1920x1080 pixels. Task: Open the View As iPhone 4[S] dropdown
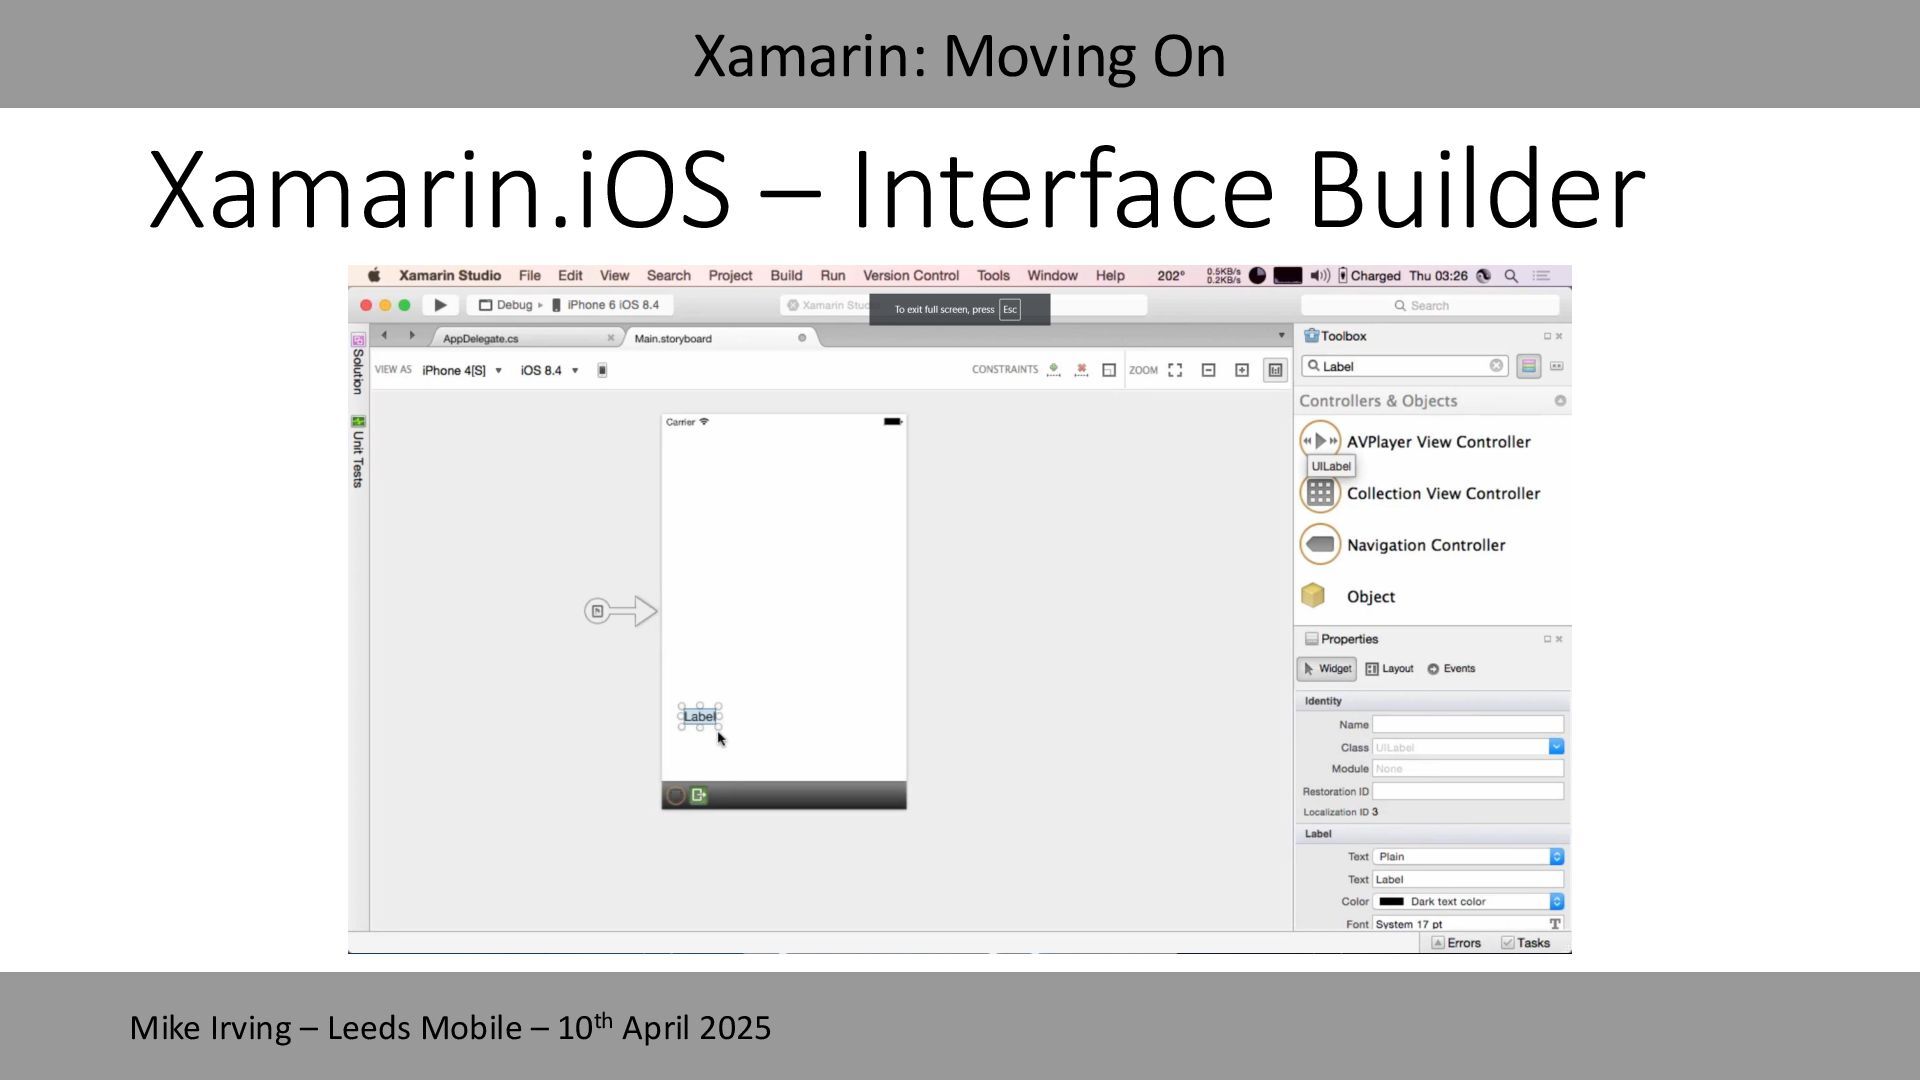(462, 370)
